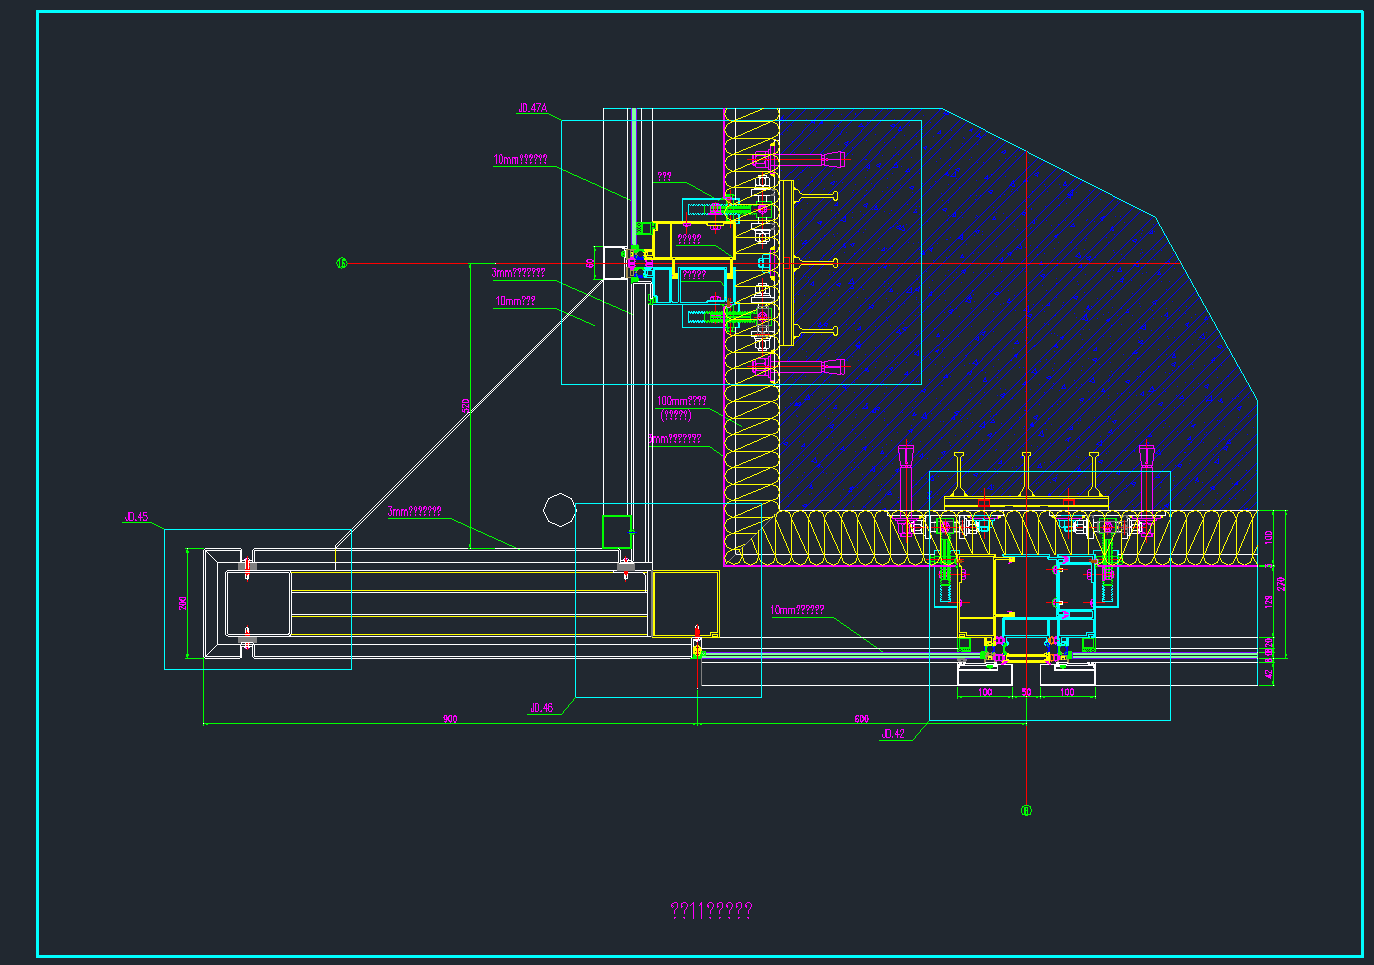Click the 520 vertical dimension text
Image resolution: width=1374 pixels, height=965 pixels.
click(x=465, y=405)
